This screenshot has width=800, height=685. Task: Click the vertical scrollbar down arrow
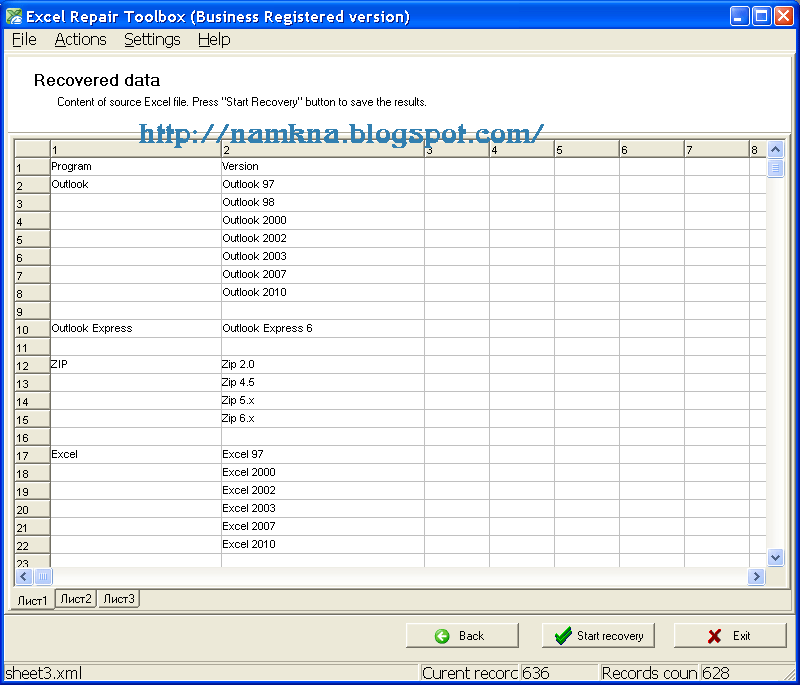775,557
